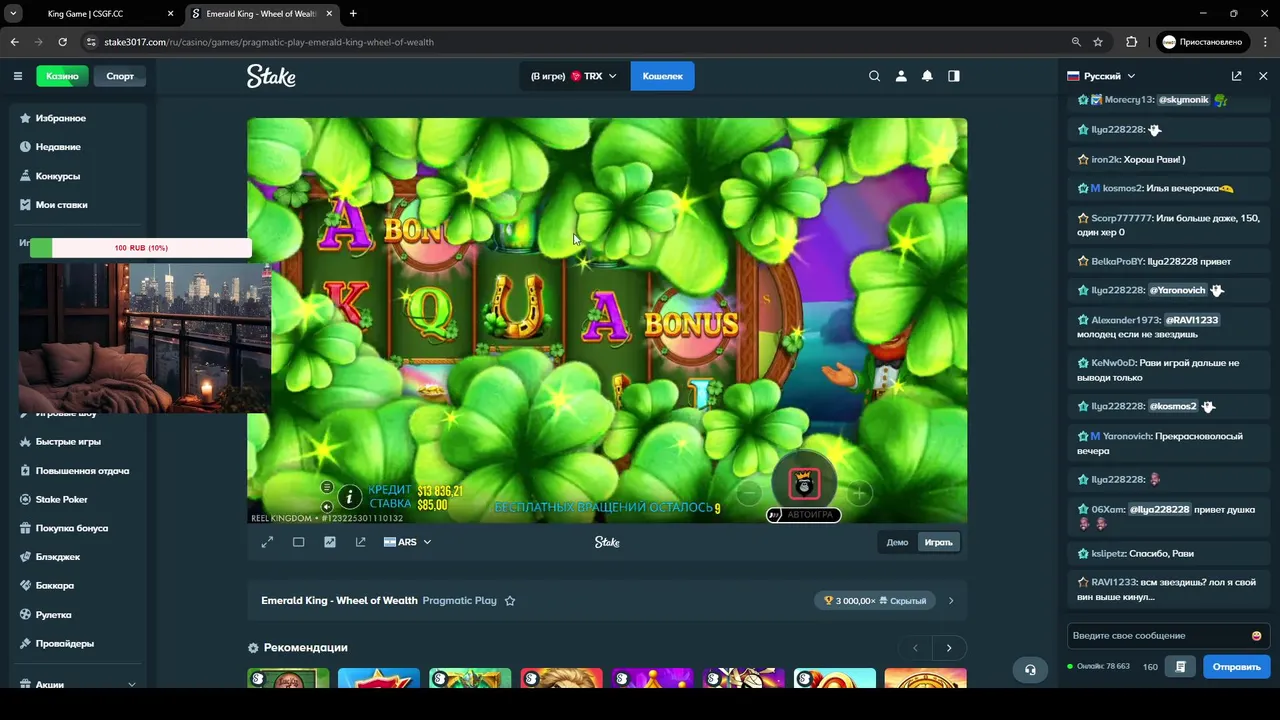
Task: Bookmark this page star icon
Action: pos(1098,42)
